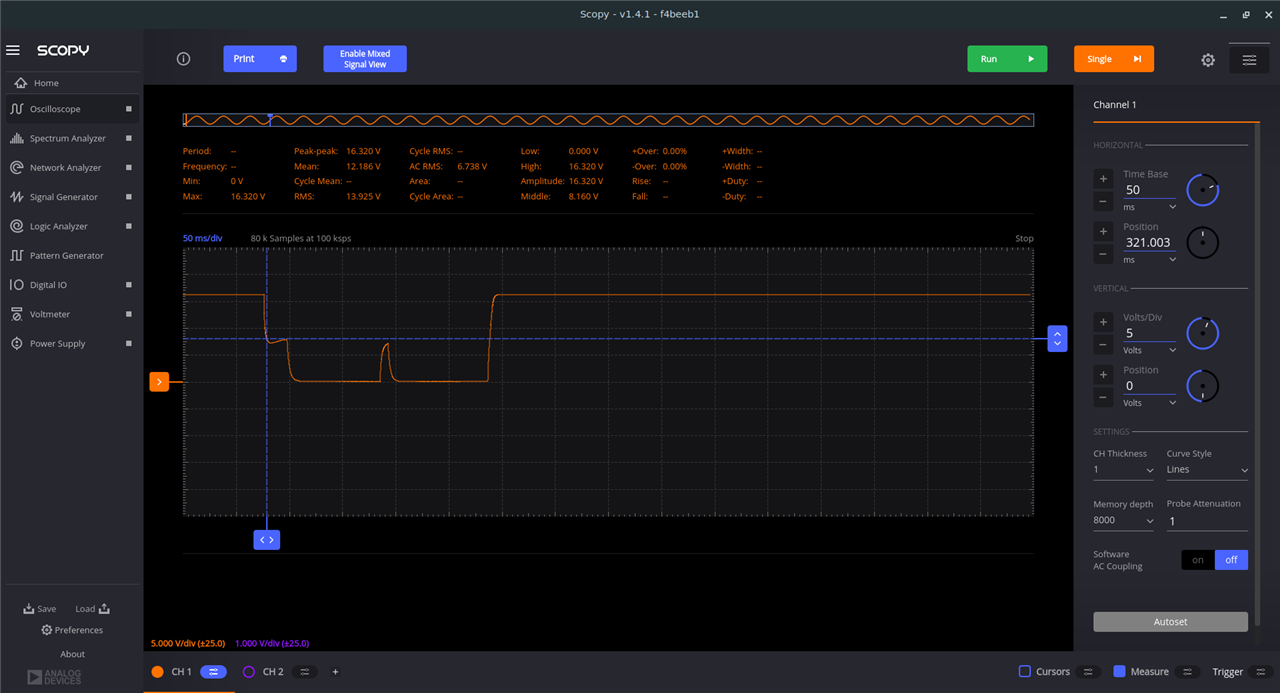Click Save in the sidebar

click(x=40, y=609)
